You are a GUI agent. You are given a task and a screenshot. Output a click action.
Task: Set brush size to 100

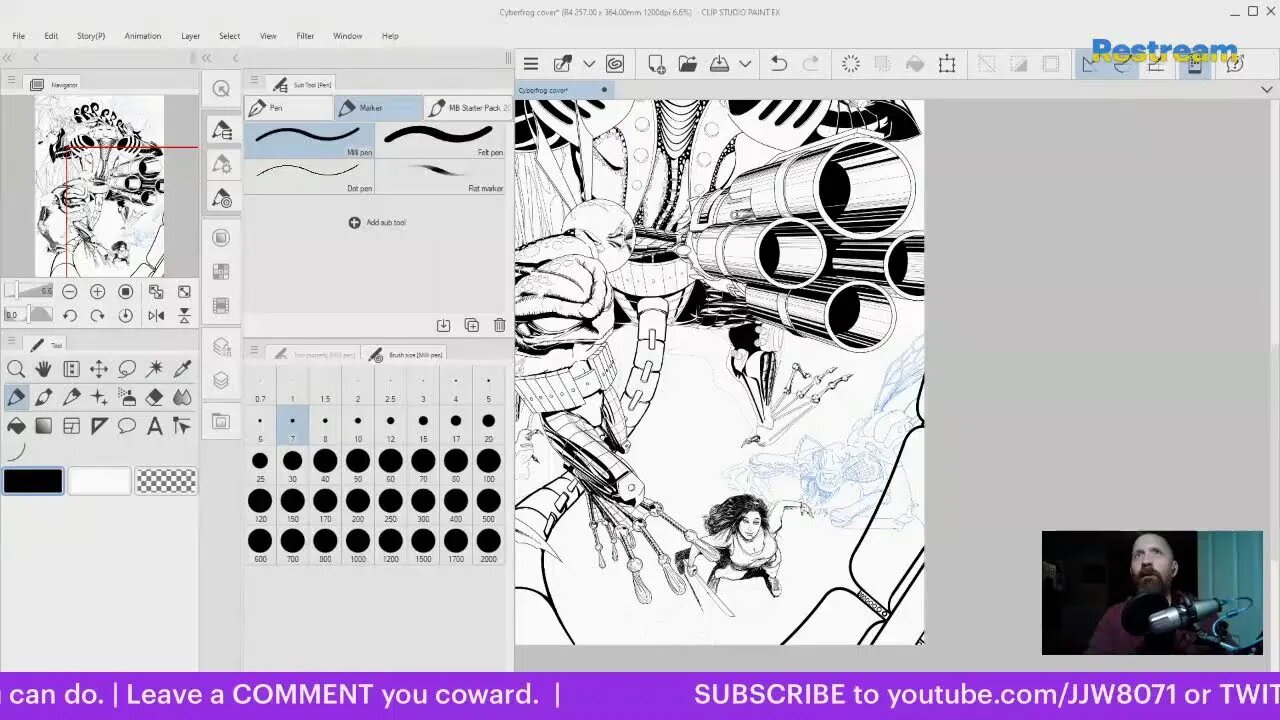488,465
